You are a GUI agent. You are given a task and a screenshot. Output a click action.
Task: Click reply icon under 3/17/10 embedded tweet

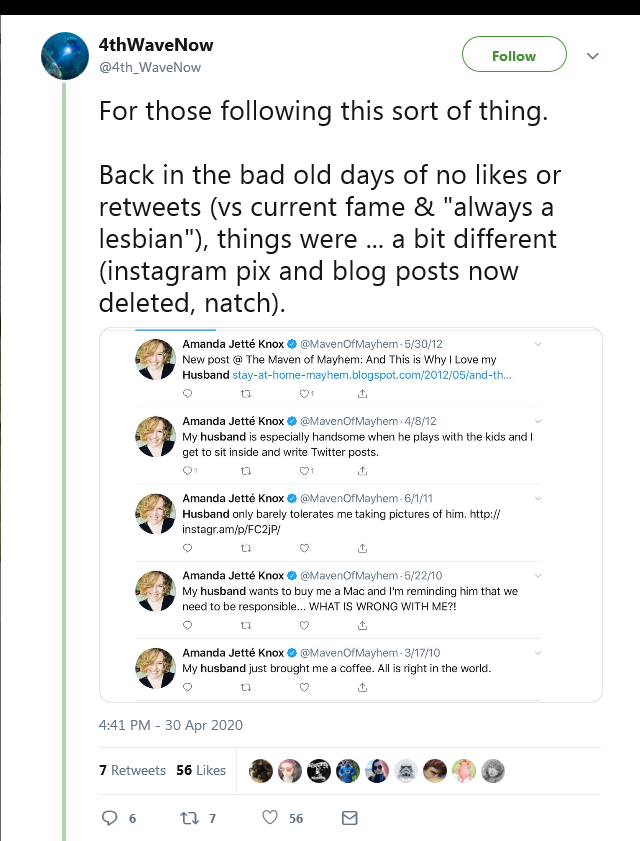(187, 687)
